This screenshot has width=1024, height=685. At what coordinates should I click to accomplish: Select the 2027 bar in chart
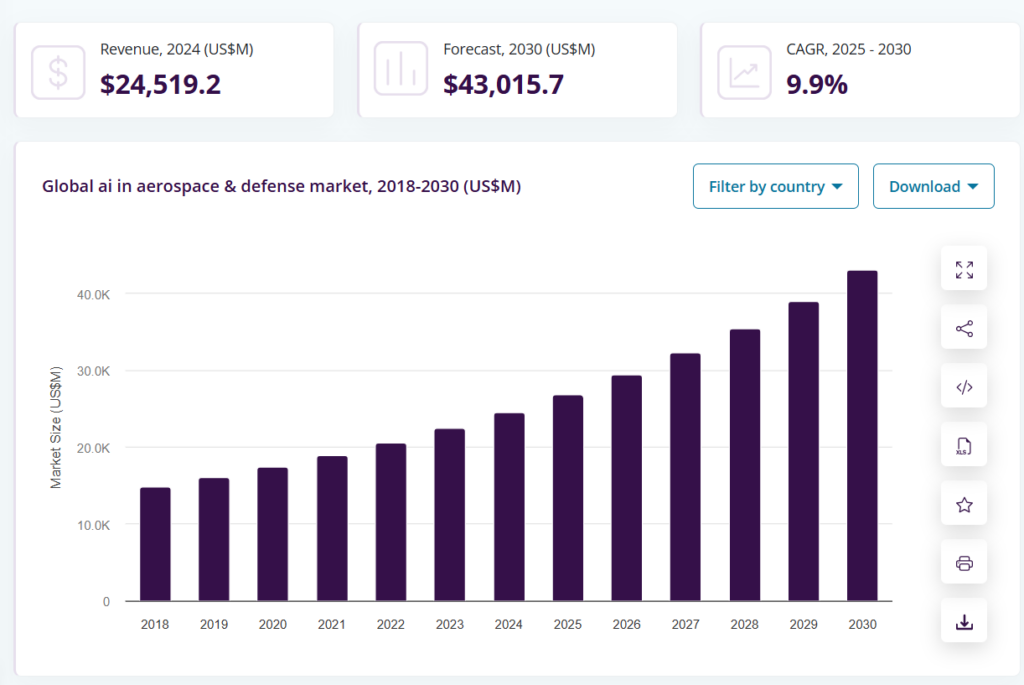(x=685, y=477)
